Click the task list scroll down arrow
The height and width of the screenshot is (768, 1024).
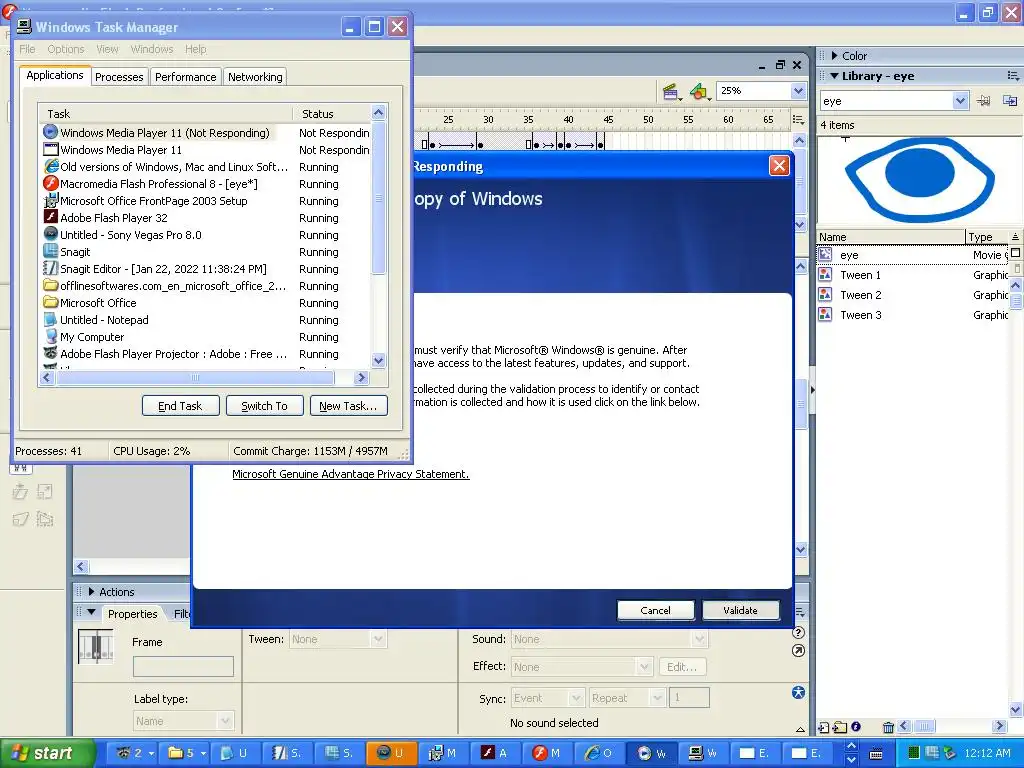point(378,360)
